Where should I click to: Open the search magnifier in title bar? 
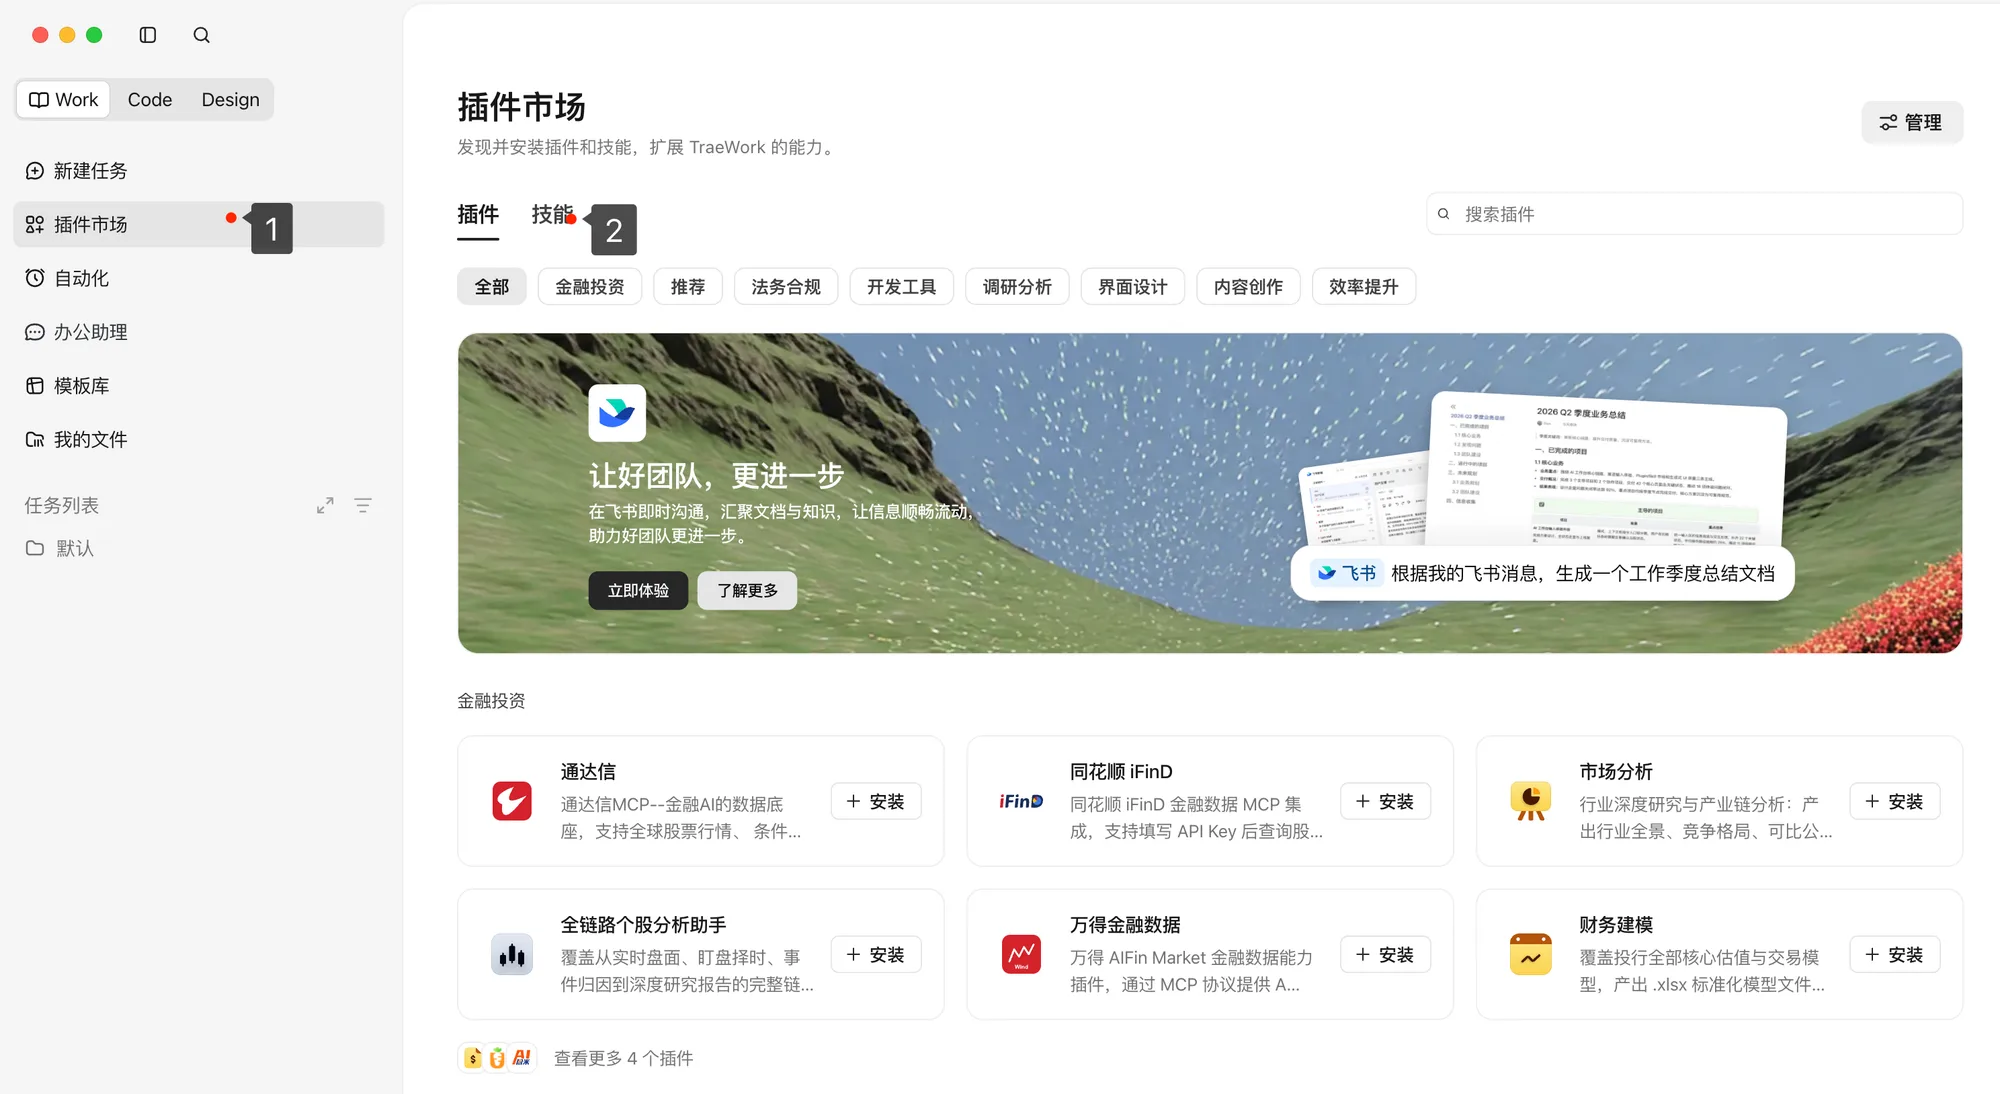pyautogui.click(x=202, y=35)
